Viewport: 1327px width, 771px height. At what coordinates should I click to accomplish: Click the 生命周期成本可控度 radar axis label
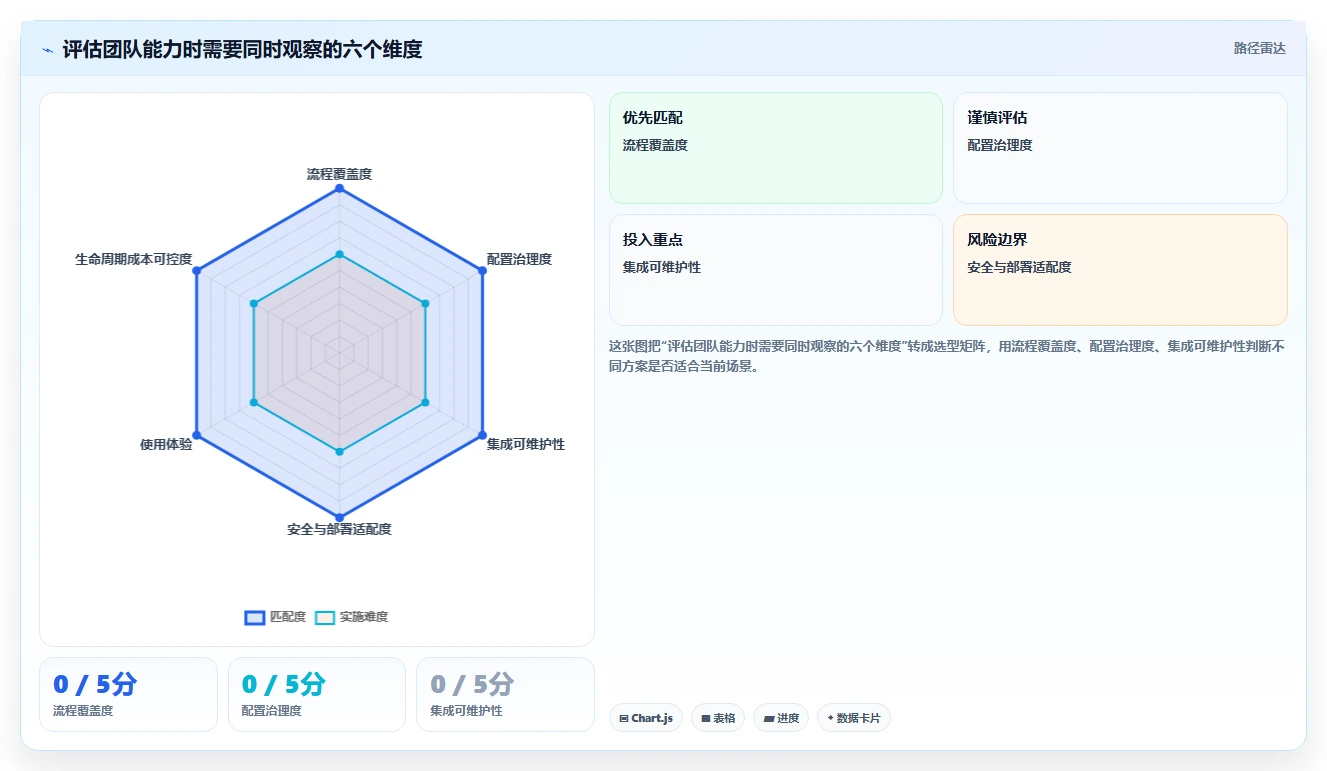pyautogui.click(x=133, y=259)
